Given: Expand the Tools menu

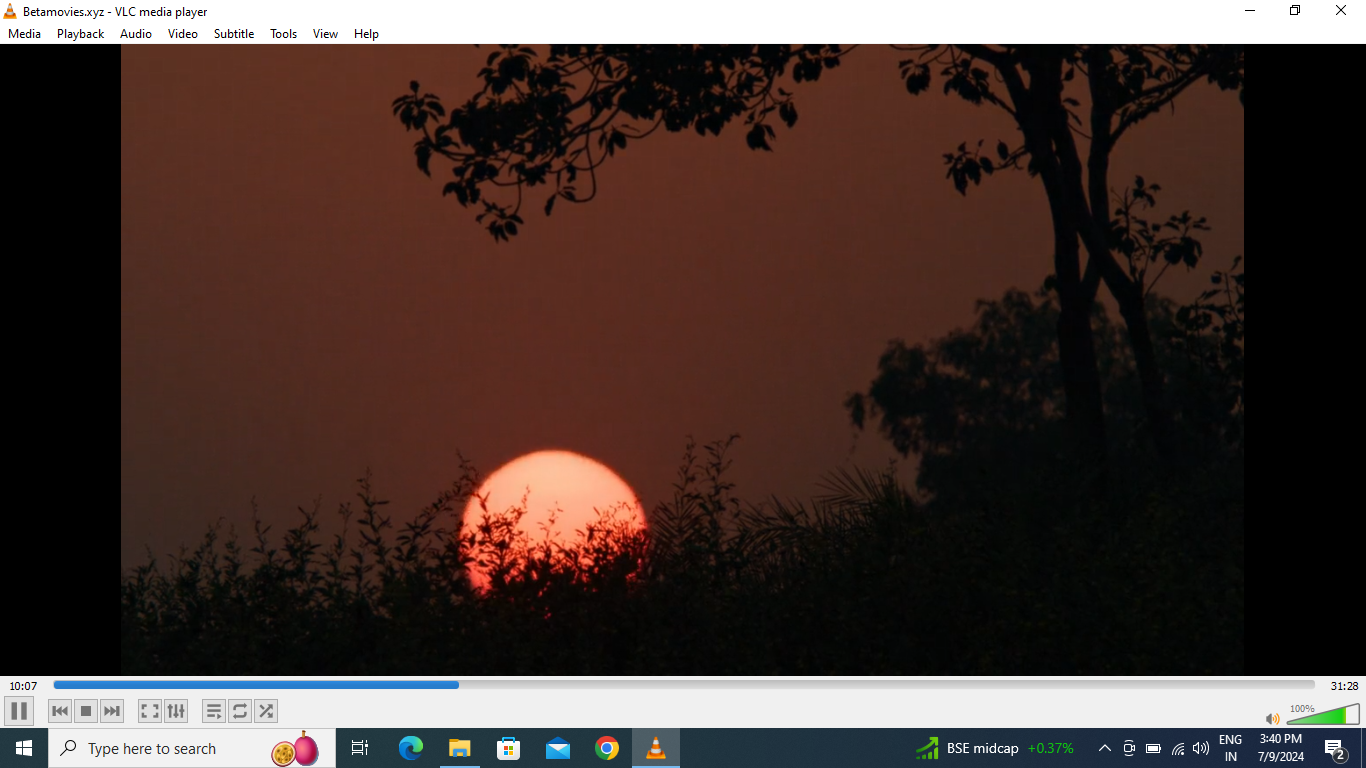Looking at the screenshot, I should 283,34.
